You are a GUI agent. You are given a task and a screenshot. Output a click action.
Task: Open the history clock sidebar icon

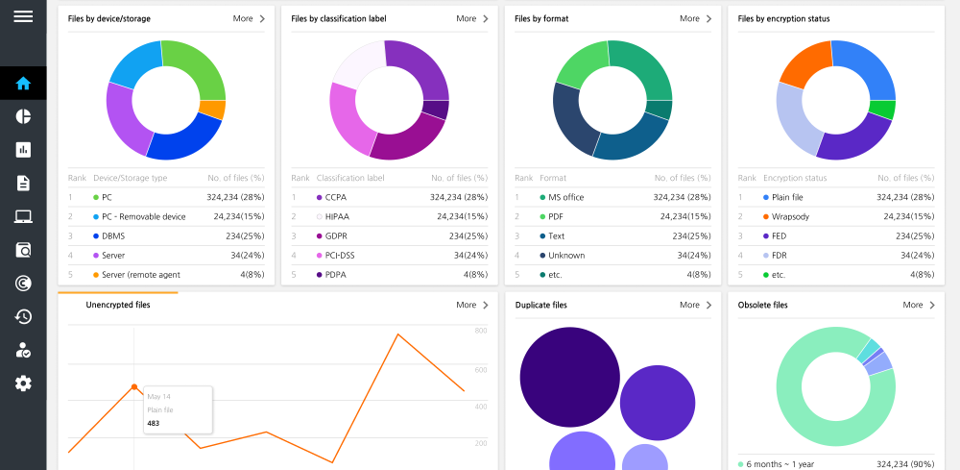(x=23, y=316)
